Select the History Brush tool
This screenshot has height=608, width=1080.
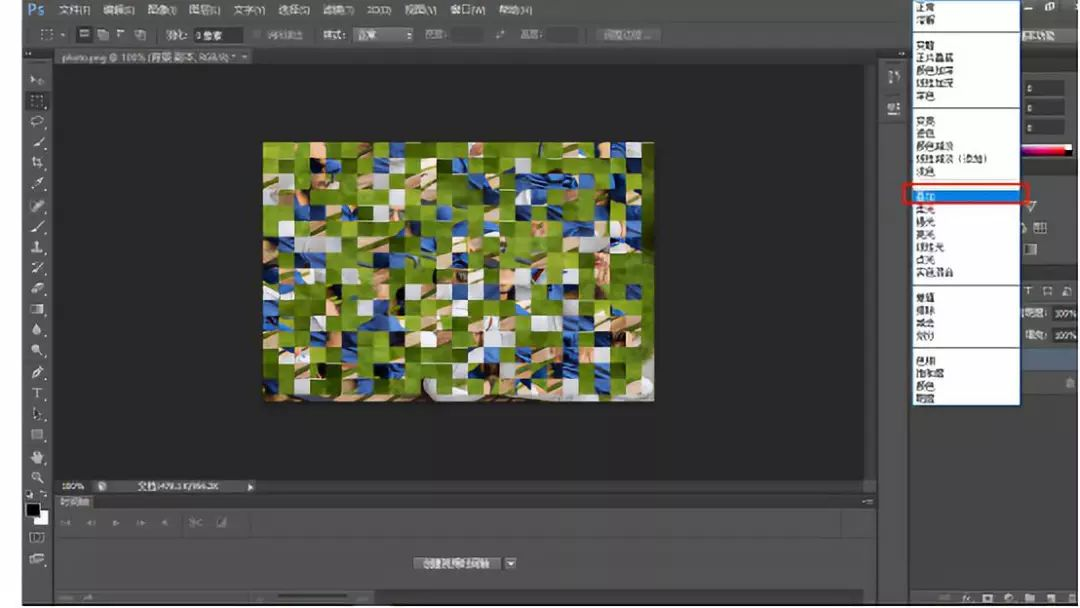(37, 267)
